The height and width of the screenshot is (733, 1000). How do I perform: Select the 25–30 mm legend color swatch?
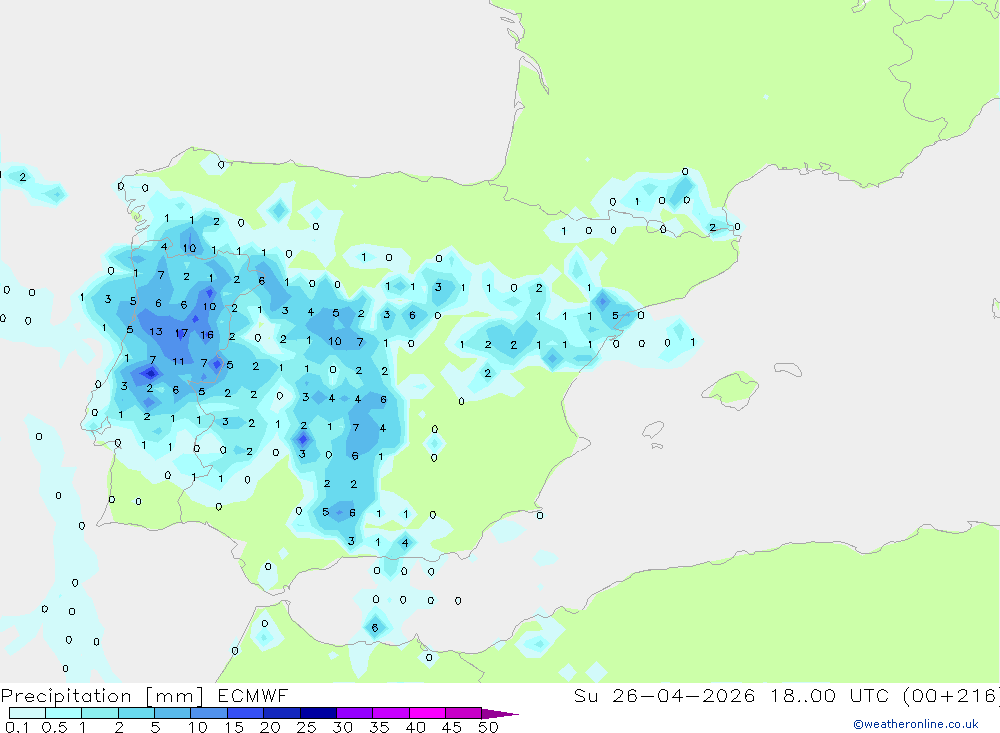[x=318, y=713]
